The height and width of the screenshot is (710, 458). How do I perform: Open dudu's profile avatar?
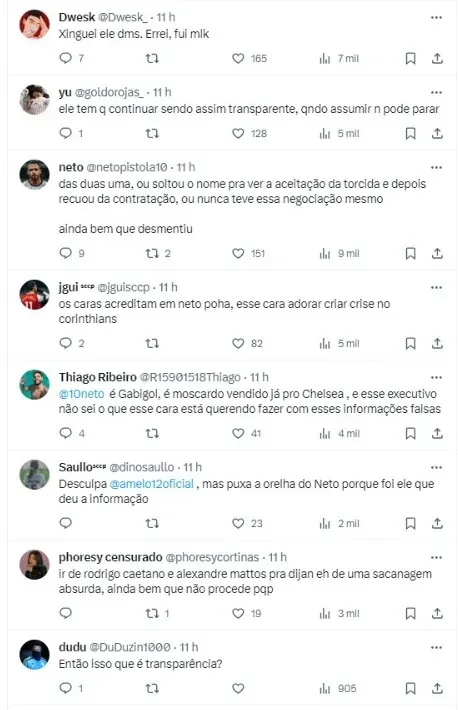click(x=34, y=654)
